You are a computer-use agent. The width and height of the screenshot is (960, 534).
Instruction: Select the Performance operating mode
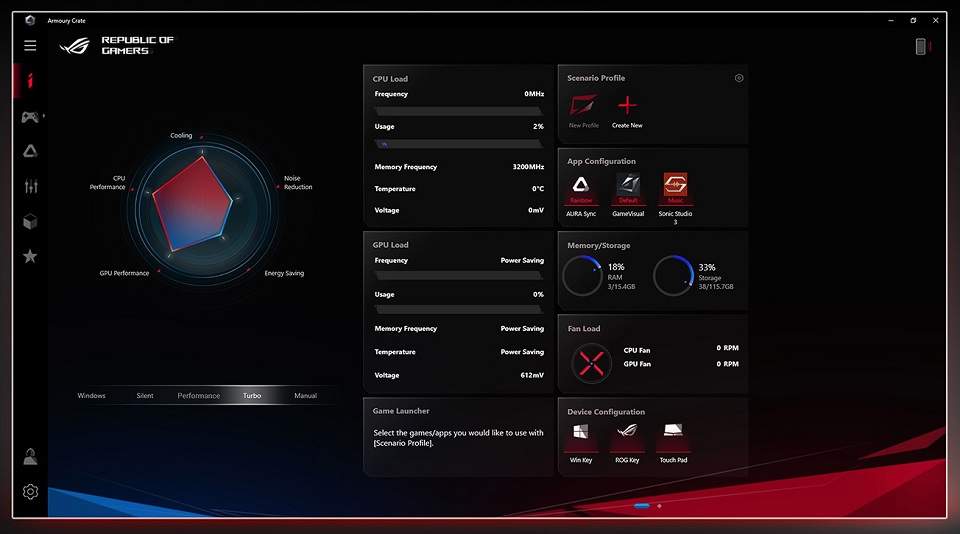point(198,396)
